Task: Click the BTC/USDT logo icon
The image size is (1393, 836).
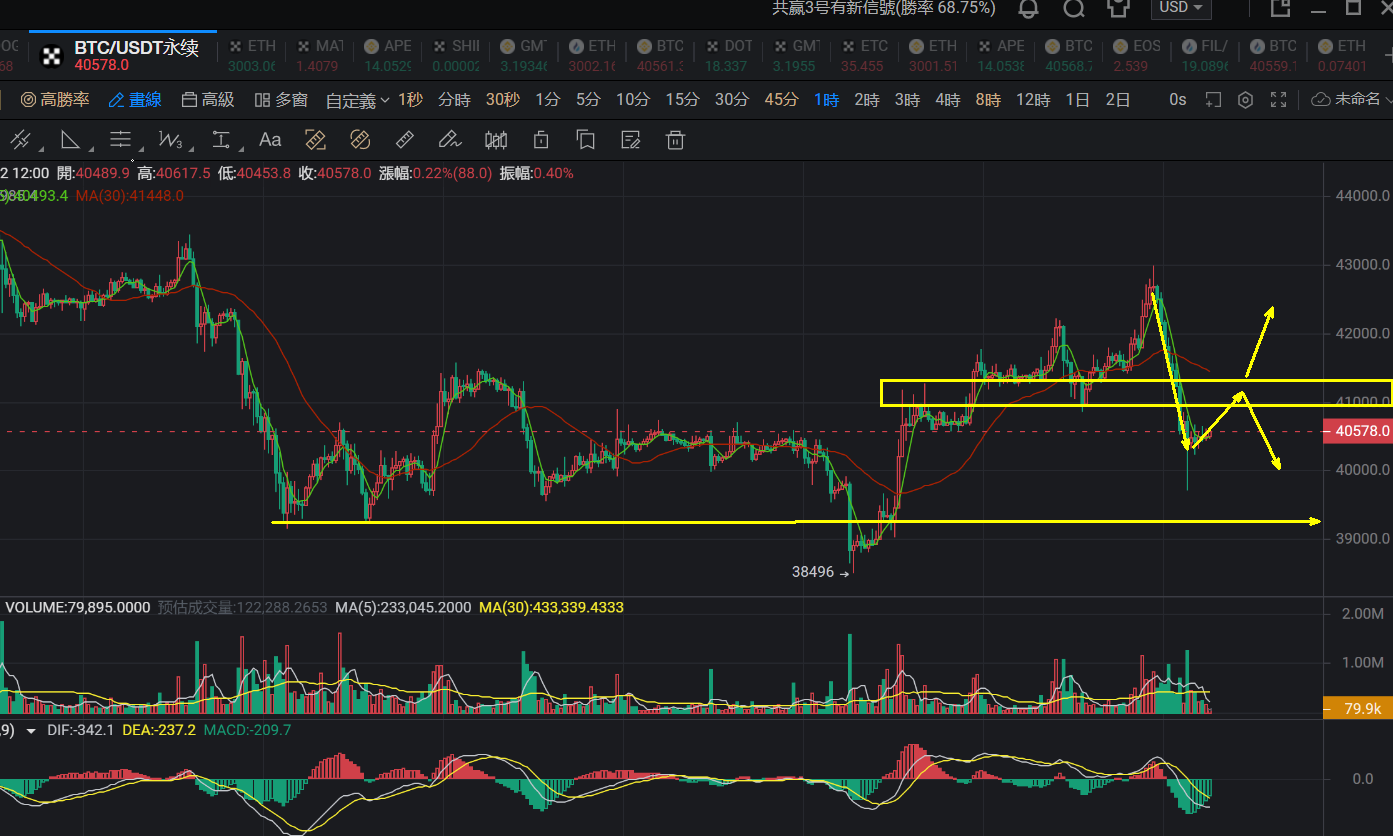Action: pos(50,56)
